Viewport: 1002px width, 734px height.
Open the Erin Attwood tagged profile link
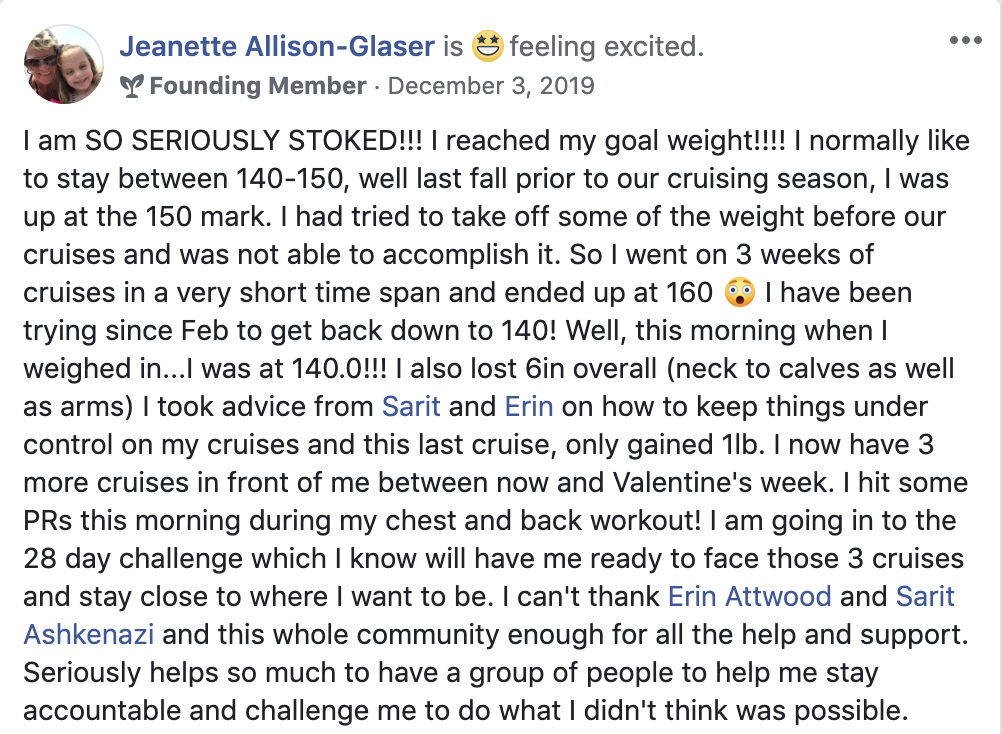[x=750, y=596]
